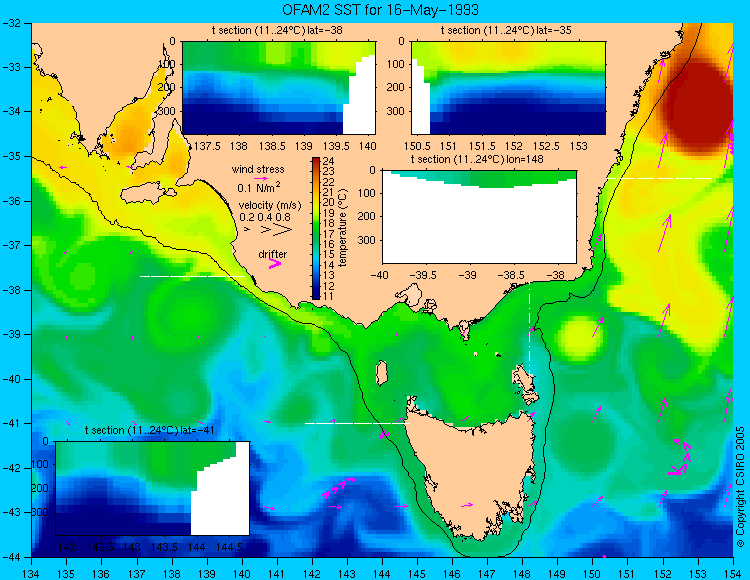The width and height of the screenshot is (750, 580).
Task: Open the lat=-38 temperature section inset
Action: tap(279, 88)
